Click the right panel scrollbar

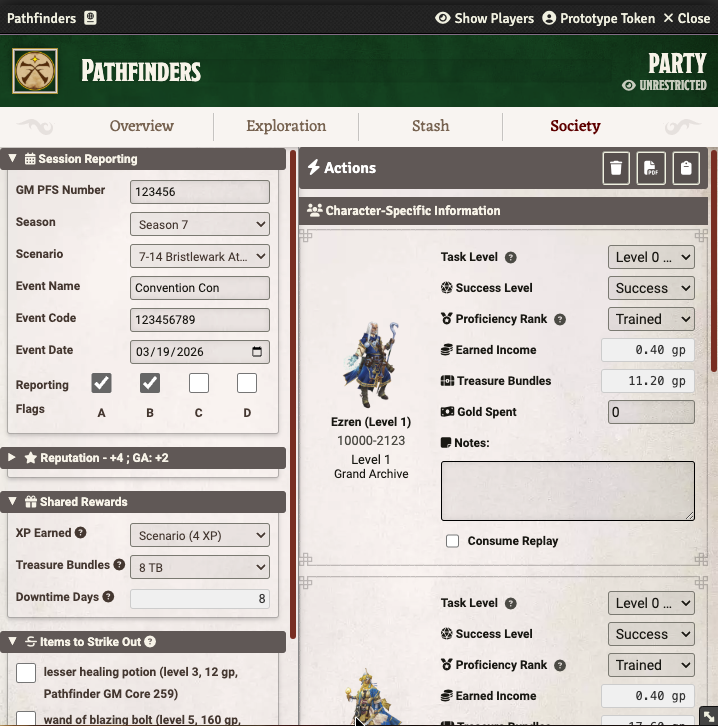pos(713,261)
